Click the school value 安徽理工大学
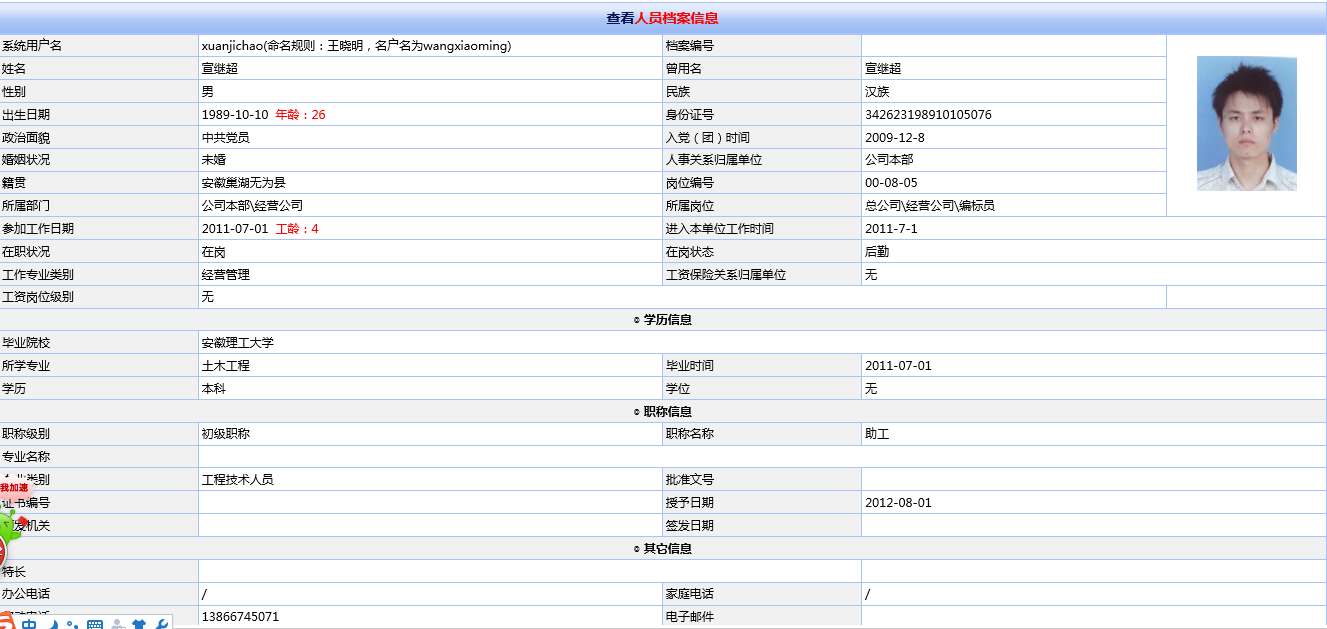The width and height of the screenshot is (1327, 629). coord(237,343)
